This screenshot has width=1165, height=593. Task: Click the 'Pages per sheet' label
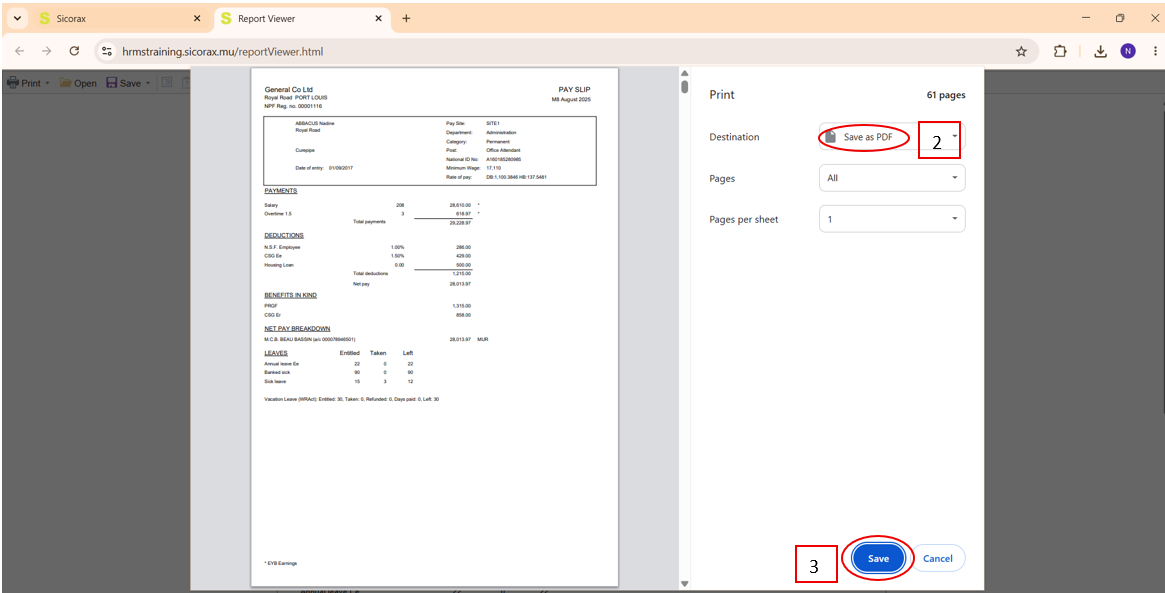click(x=744, y=219)
